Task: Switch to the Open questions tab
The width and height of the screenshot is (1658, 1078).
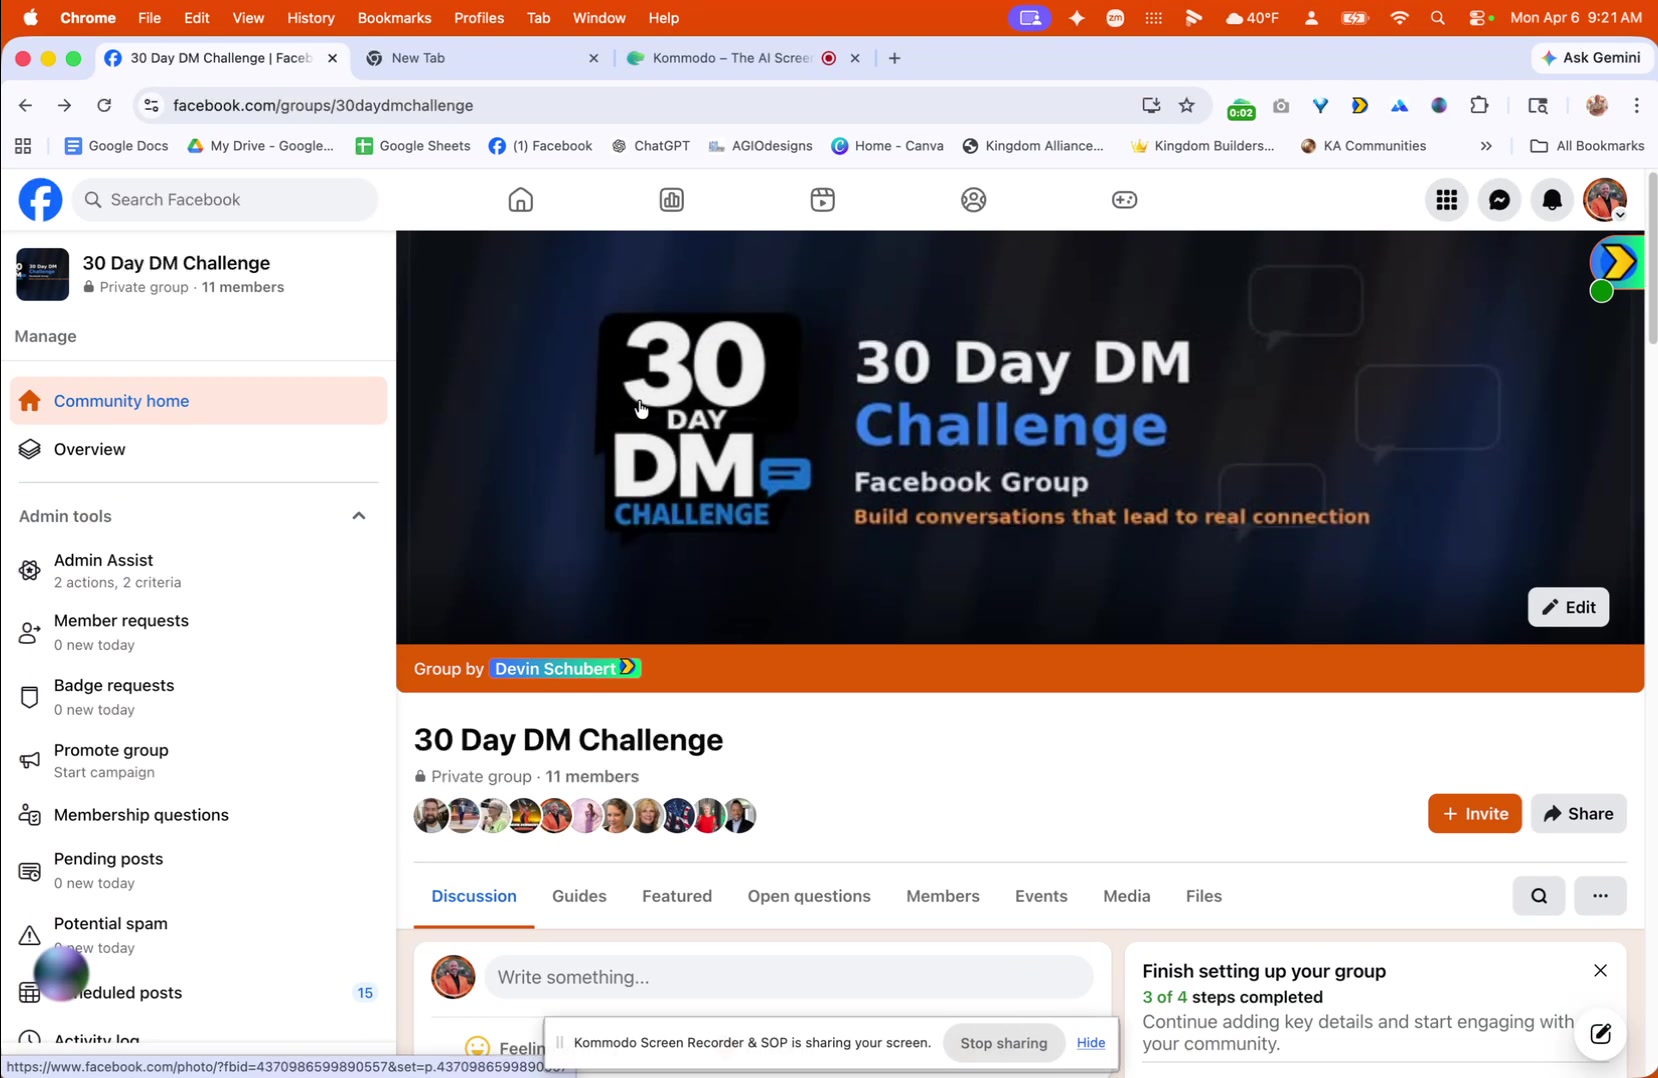Action: (x=809, y=896)
